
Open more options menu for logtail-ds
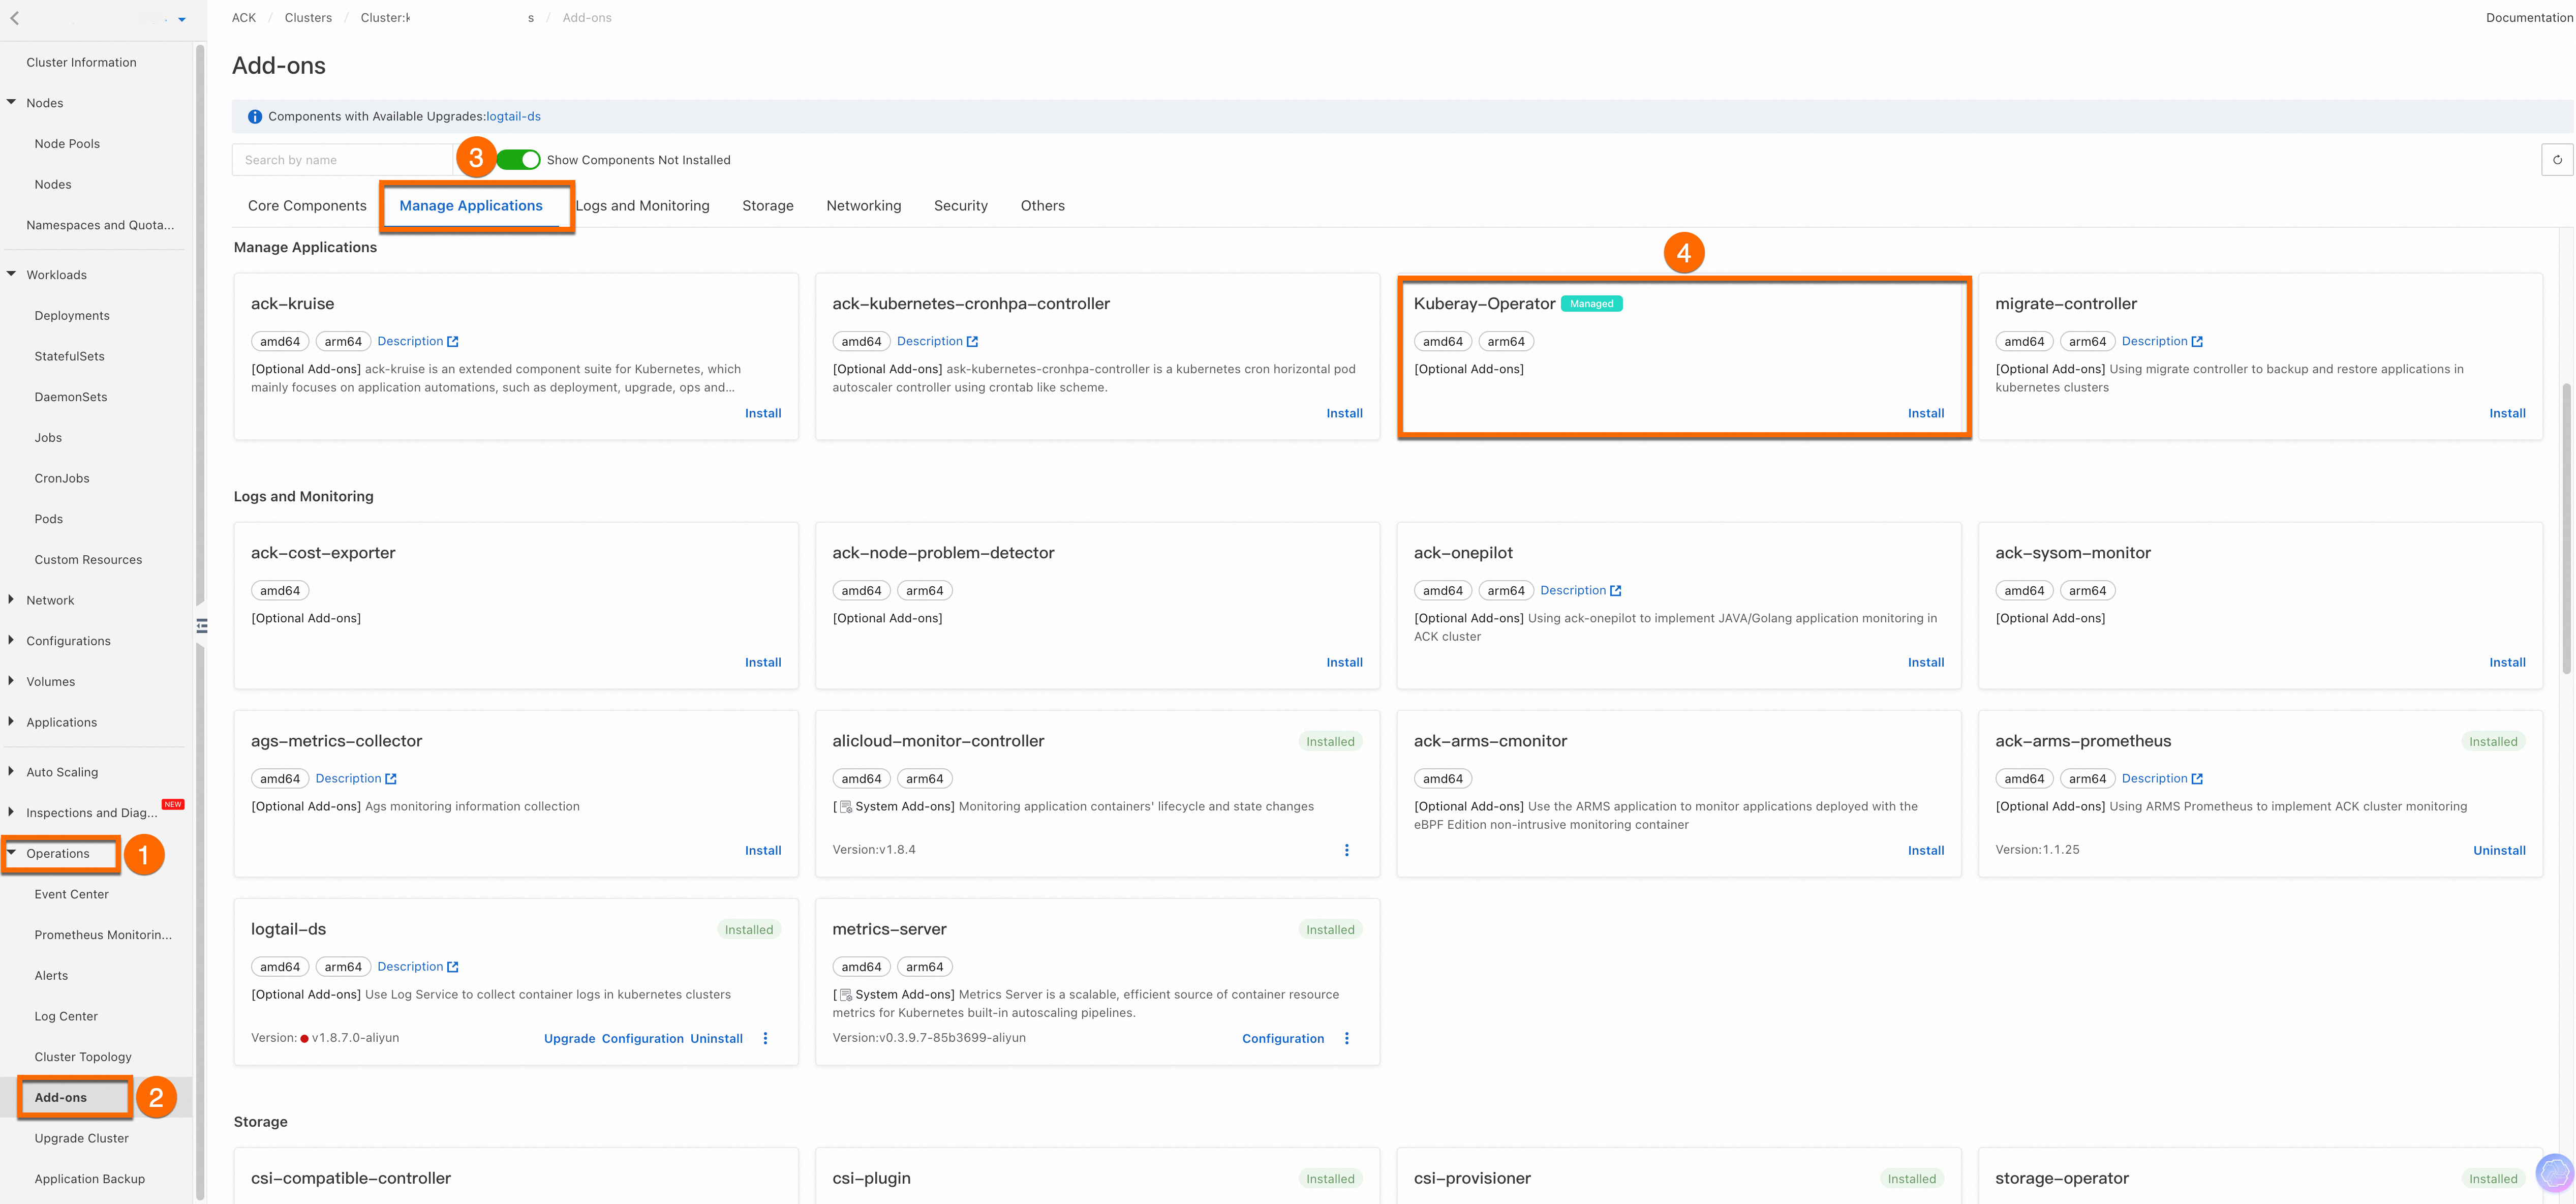coord(765,1038)
